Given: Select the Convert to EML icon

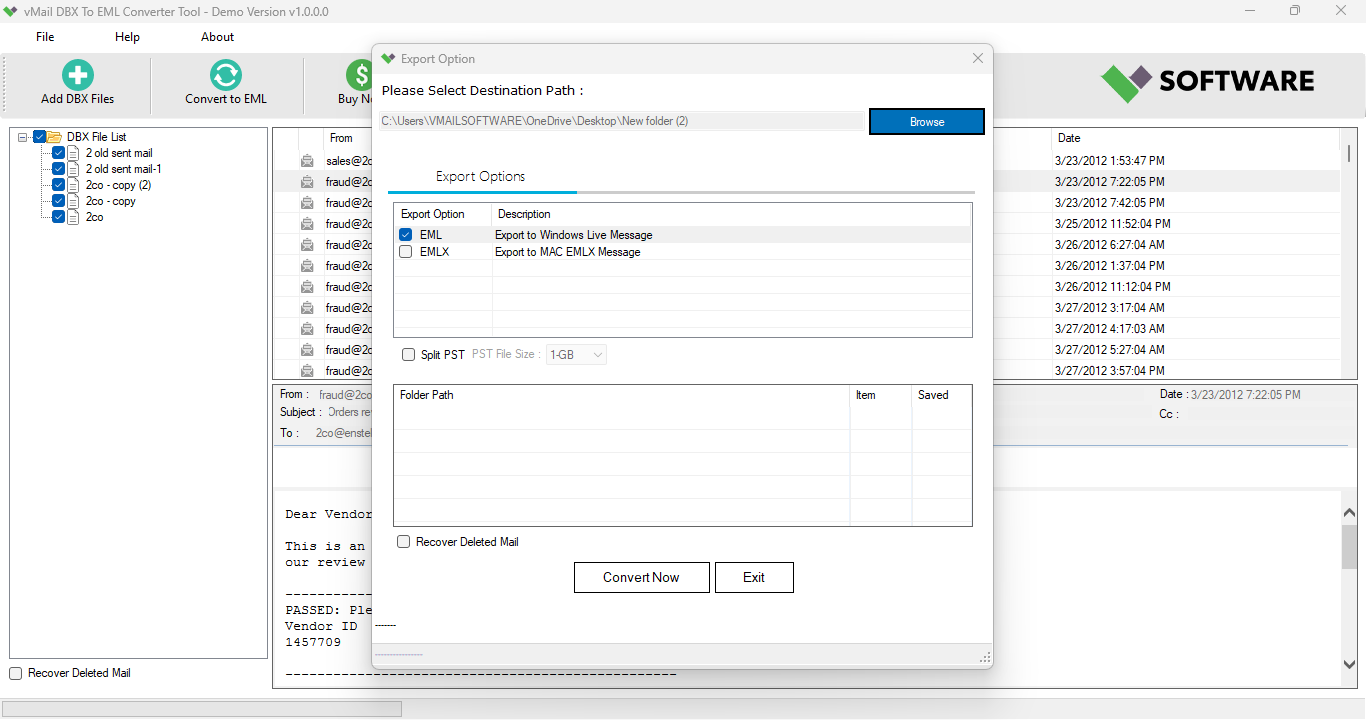Looking at the screenshot, I should coord(225,73).
